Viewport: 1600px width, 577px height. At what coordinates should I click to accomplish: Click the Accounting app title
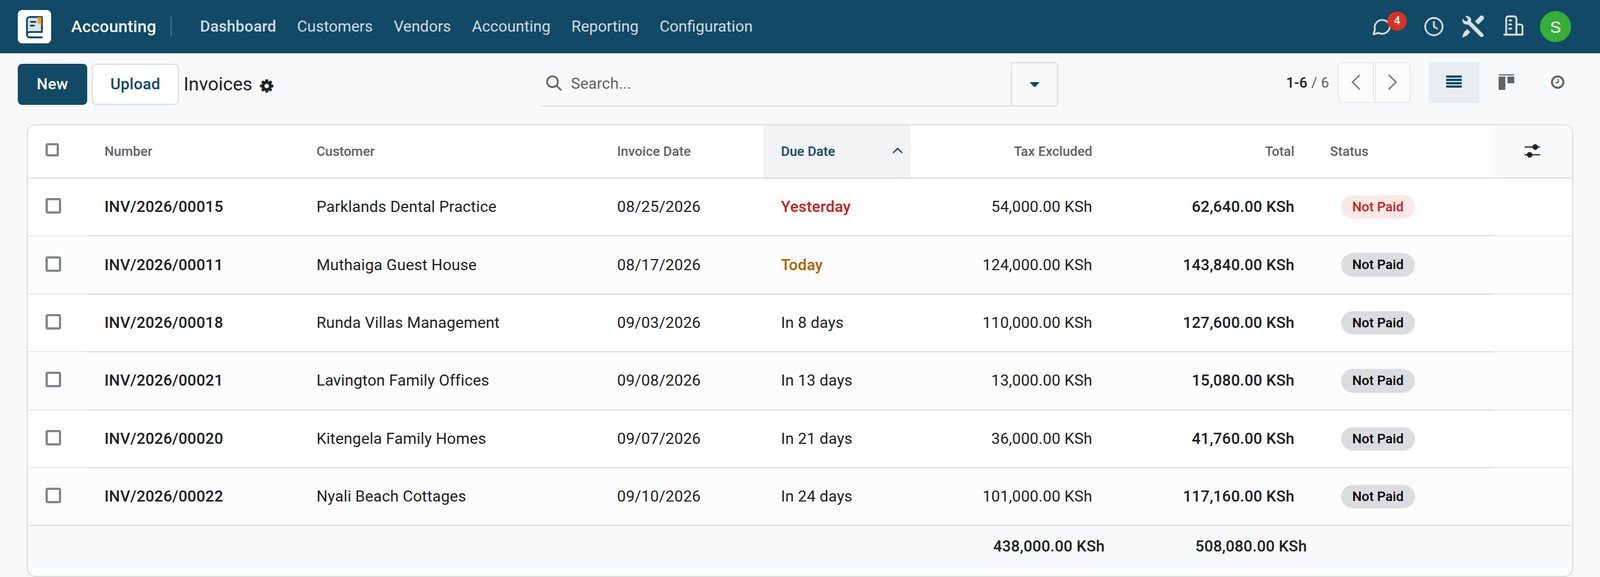point(113,26)
